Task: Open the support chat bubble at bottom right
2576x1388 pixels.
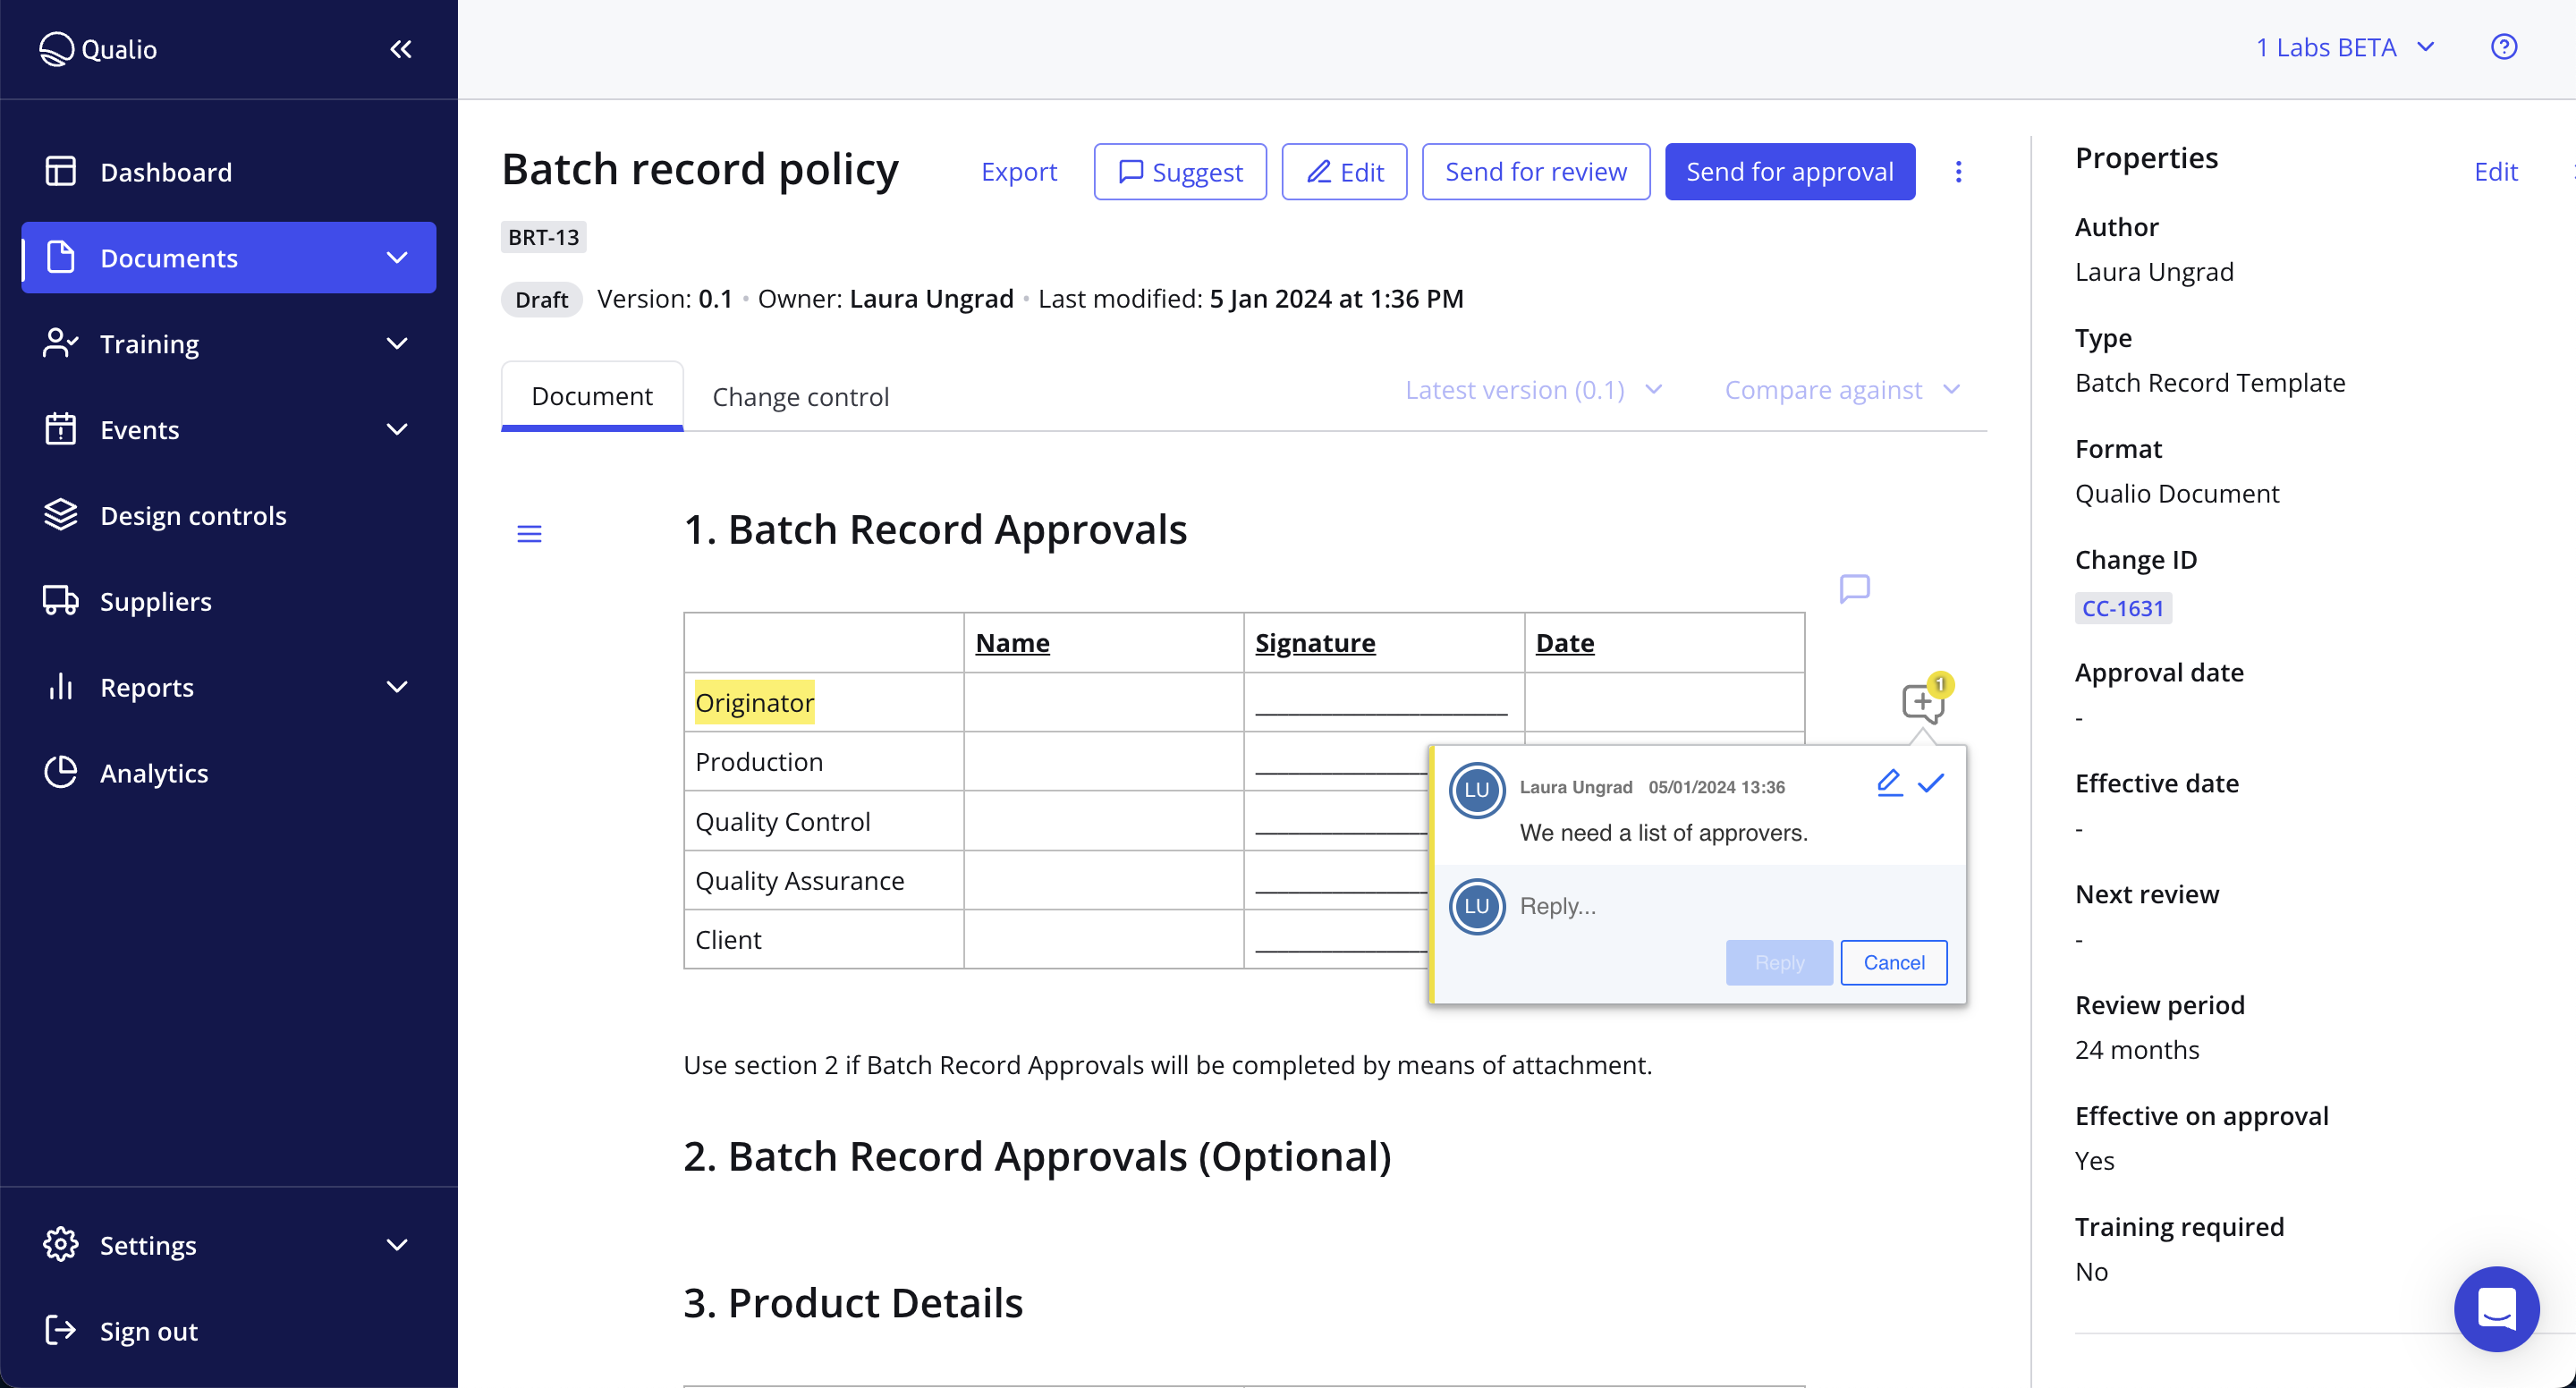Action: [2496, 1308]
